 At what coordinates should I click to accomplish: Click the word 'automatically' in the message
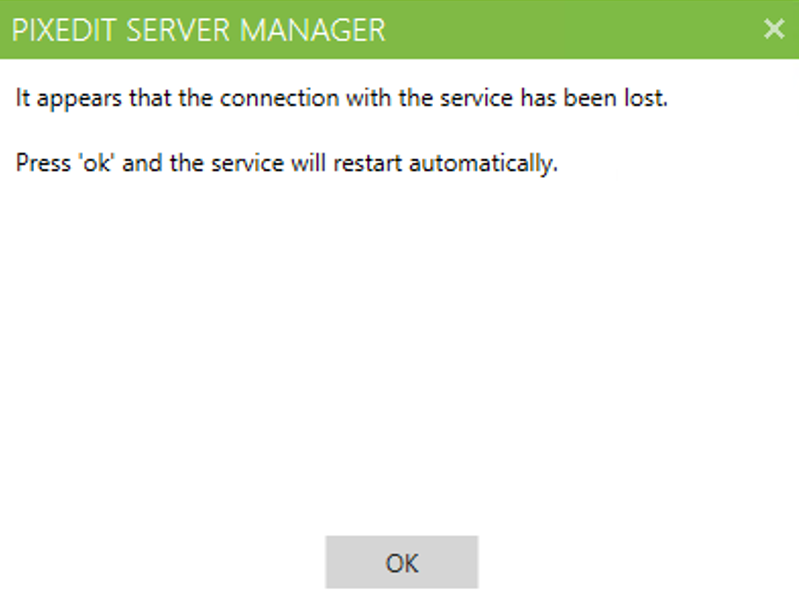coord(483,164)
